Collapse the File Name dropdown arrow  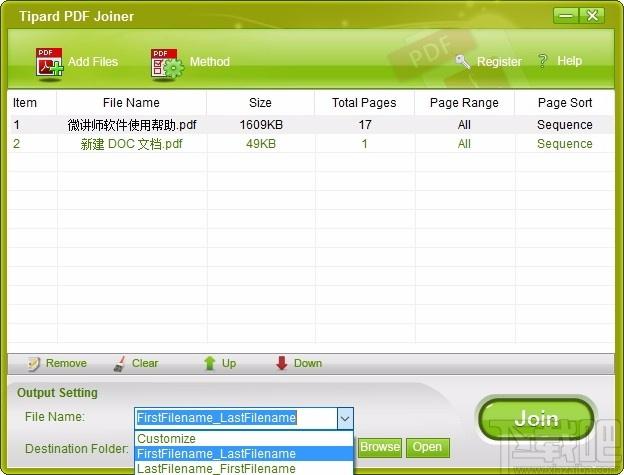(x=345, y=419)
